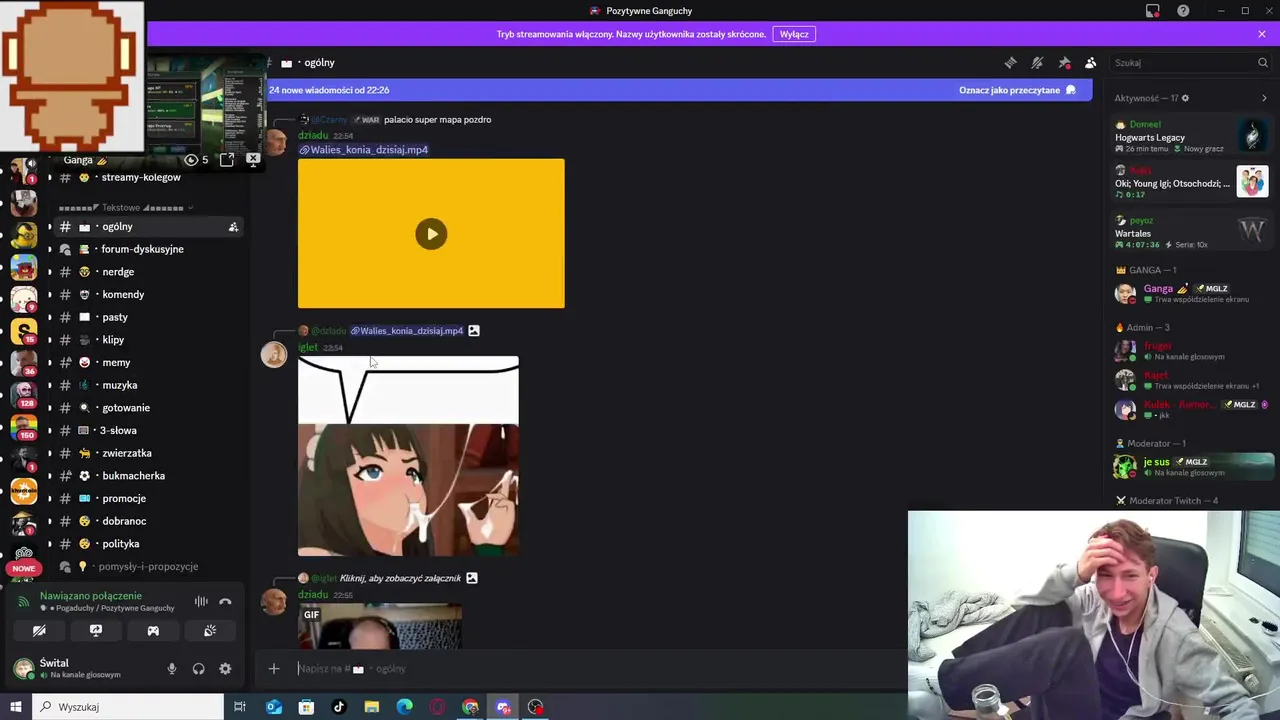Play the Walies_konia_dzisiaj.mp4 video
Viewport: 1280px width, 720px height.
(x=431, y=234)
